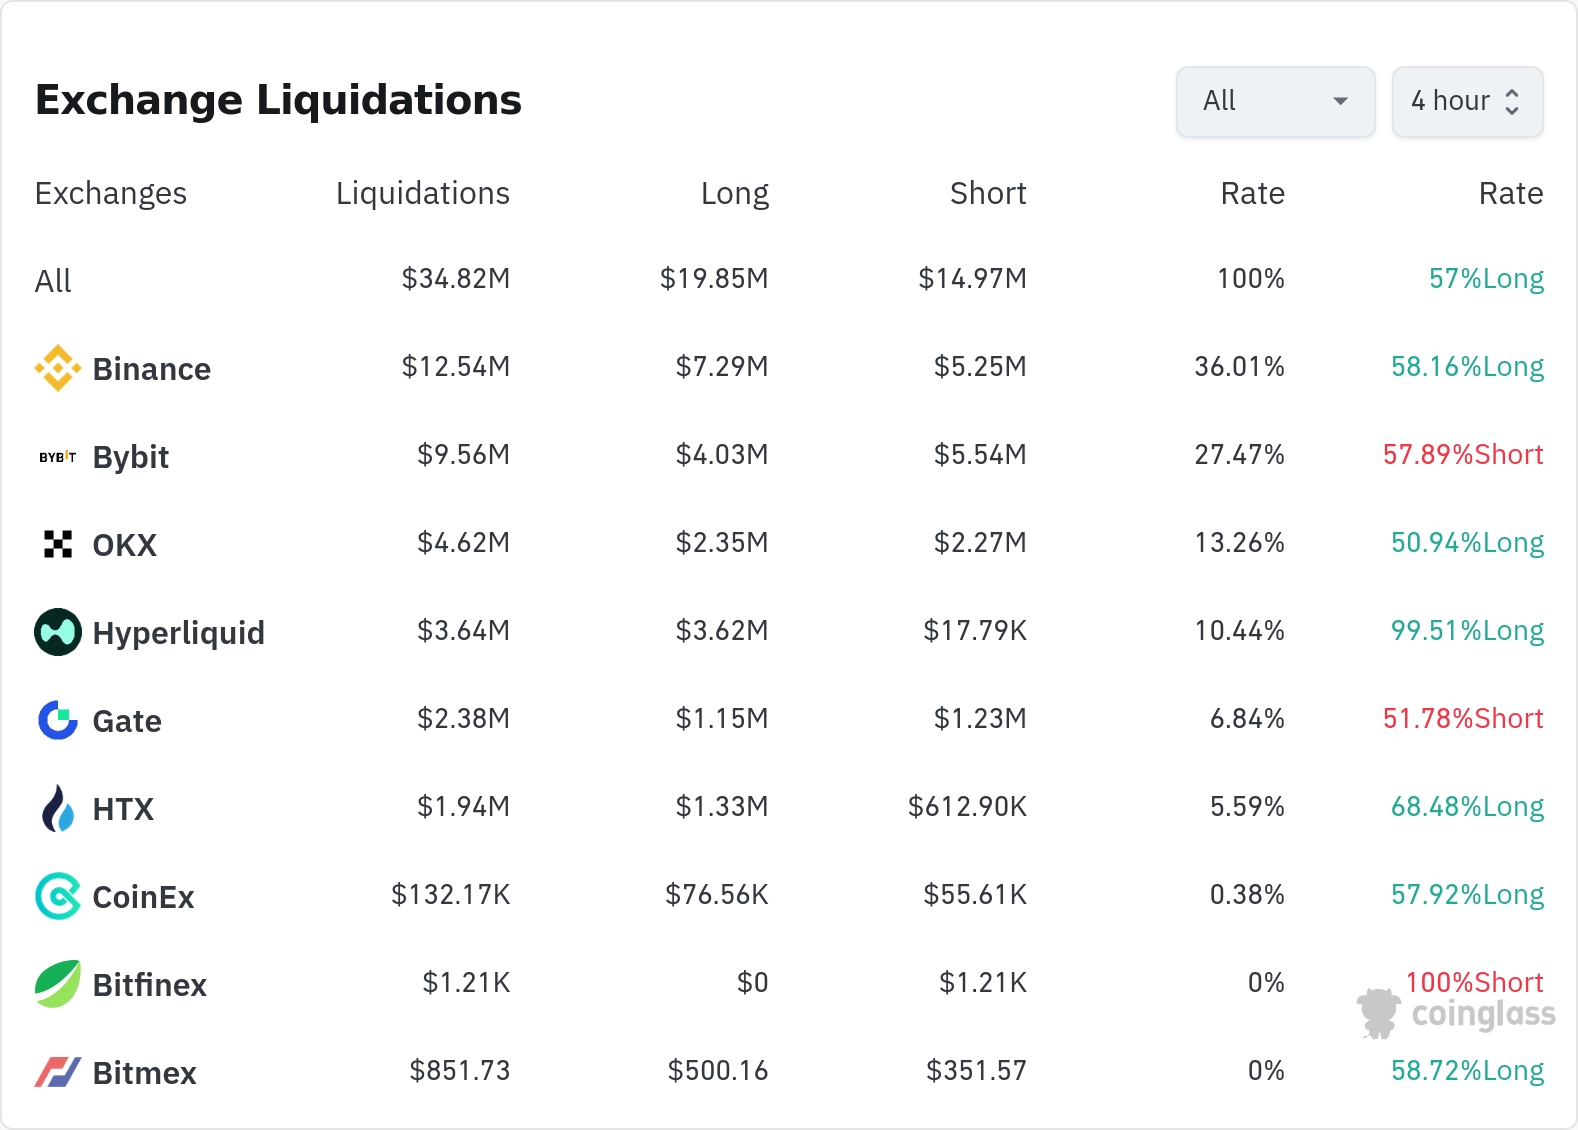The width and height of the screenshot is (1578, 1130).
Task: Click the Bybit logo icon
Action: 58,457
